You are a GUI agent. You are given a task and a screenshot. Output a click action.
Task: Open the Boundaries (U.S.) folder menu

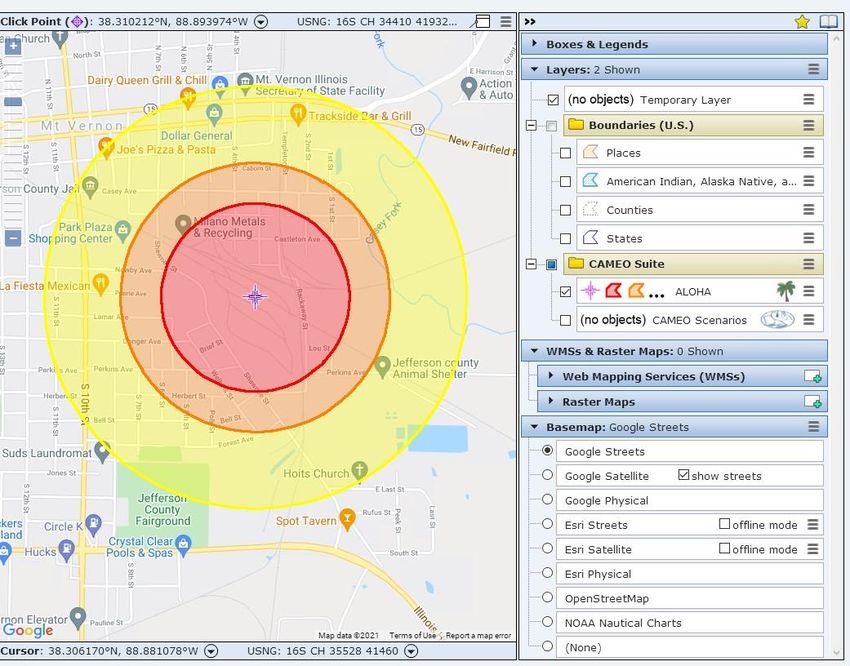808,125
